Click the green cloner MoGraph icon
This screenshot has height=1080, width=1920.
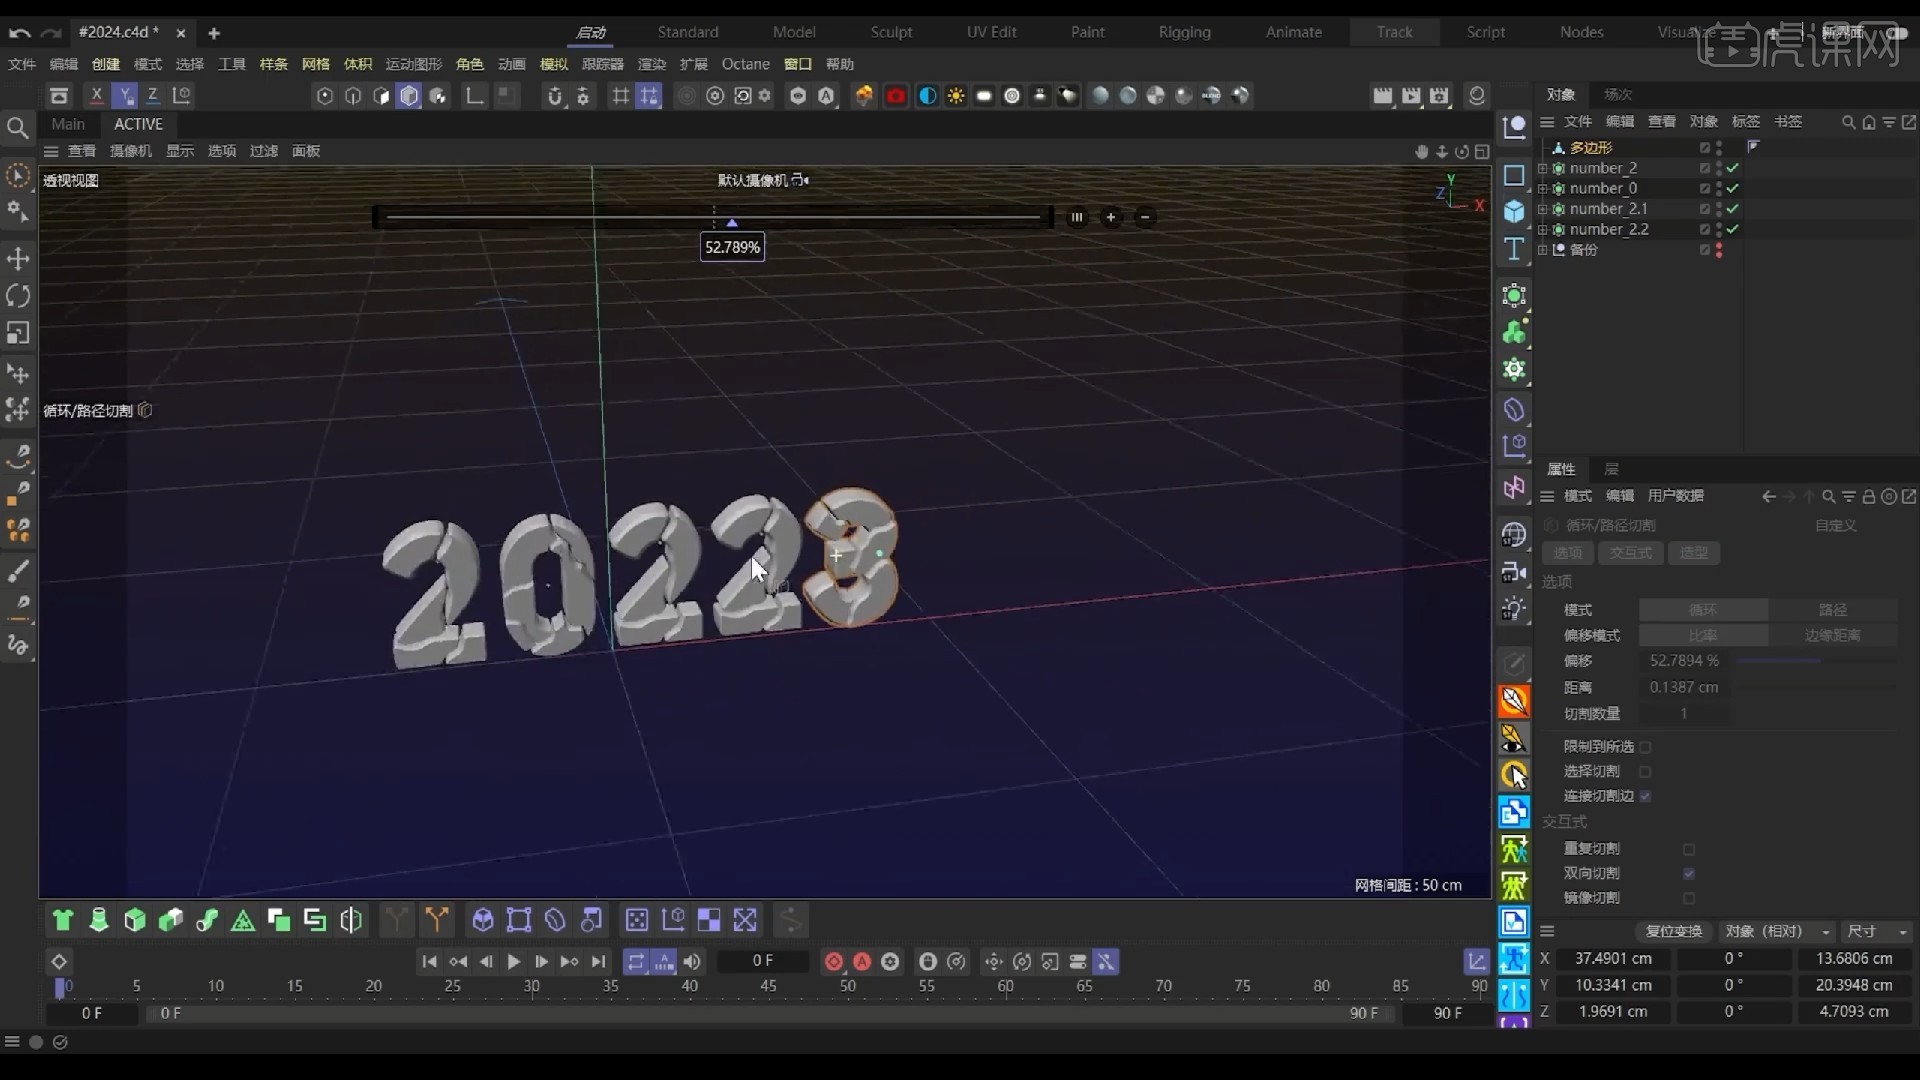1514,332
